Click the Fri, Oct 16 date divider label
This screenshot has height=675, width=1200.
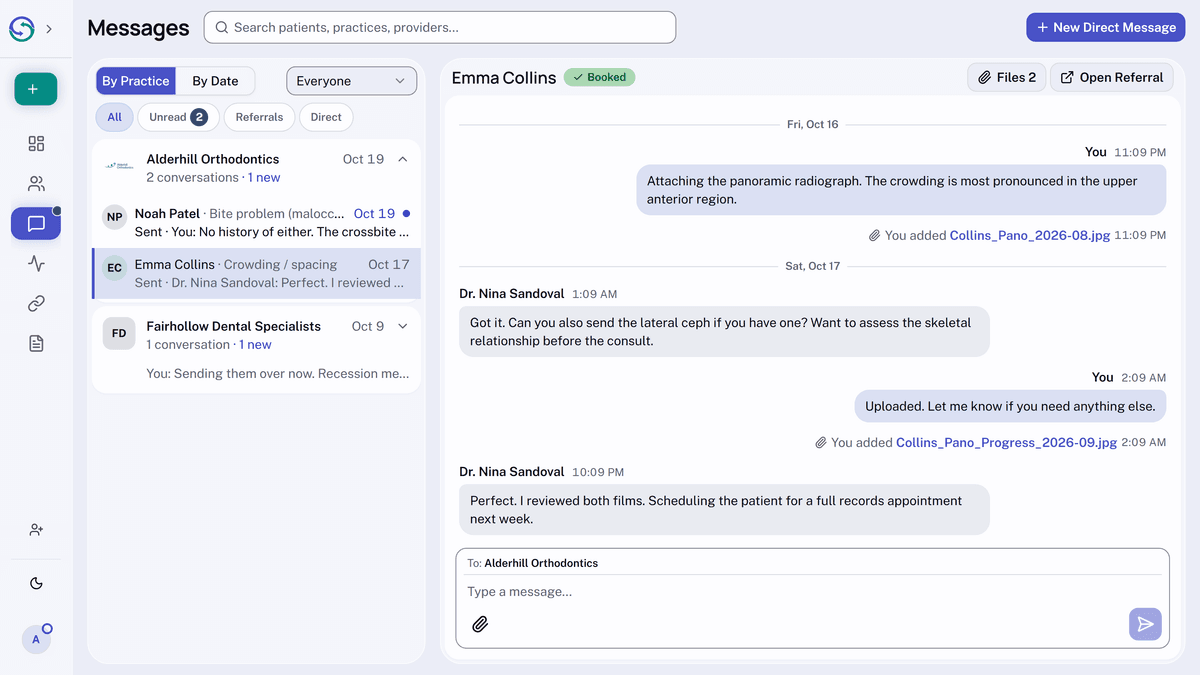click(812, 124)
